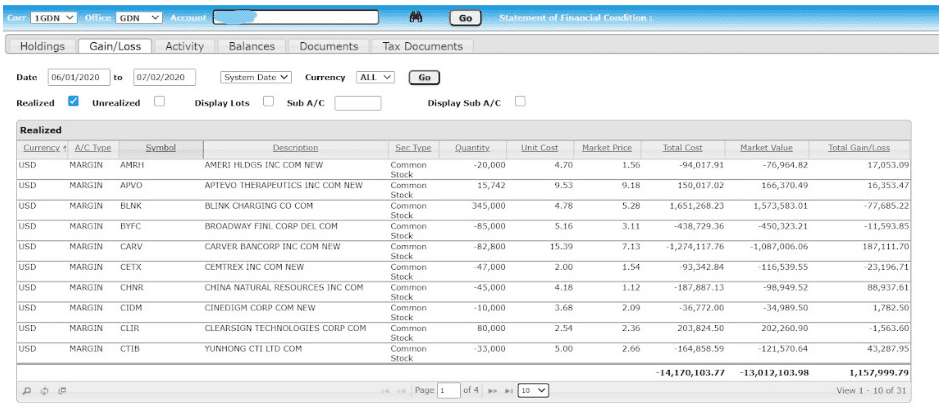
Task: Sort by the Symbol column header
Action: tap(161, 148)
